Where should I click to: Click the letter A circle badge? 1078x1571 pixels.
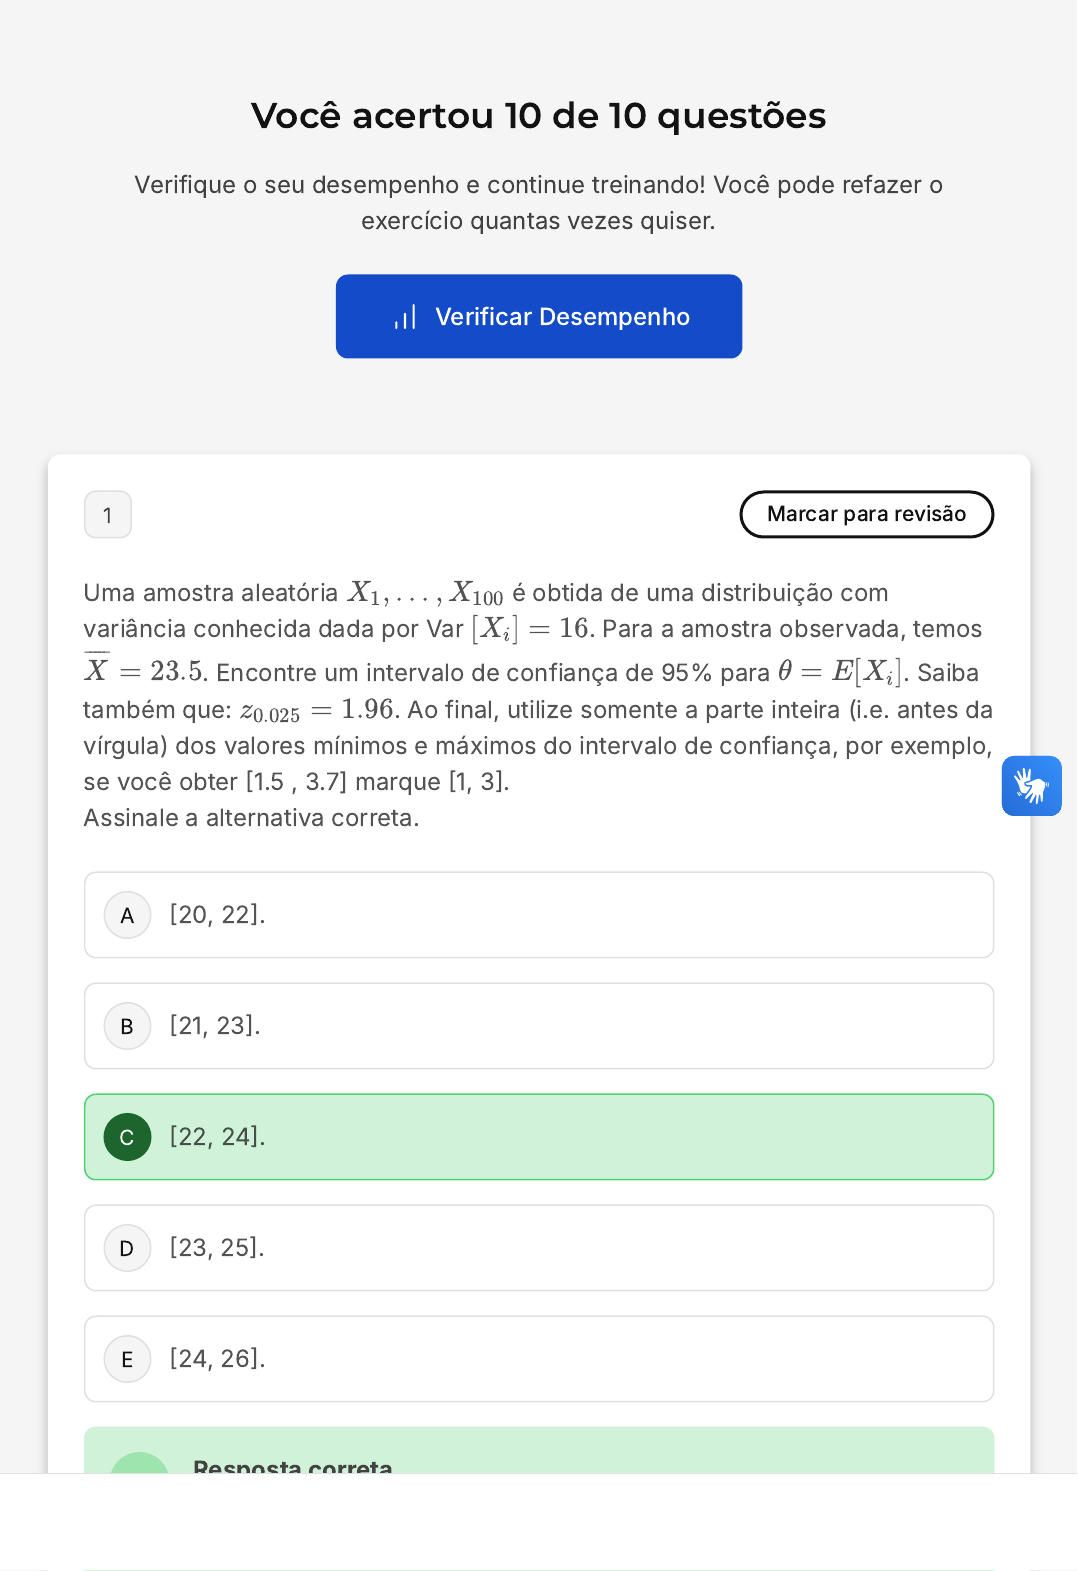coord(127,915)
